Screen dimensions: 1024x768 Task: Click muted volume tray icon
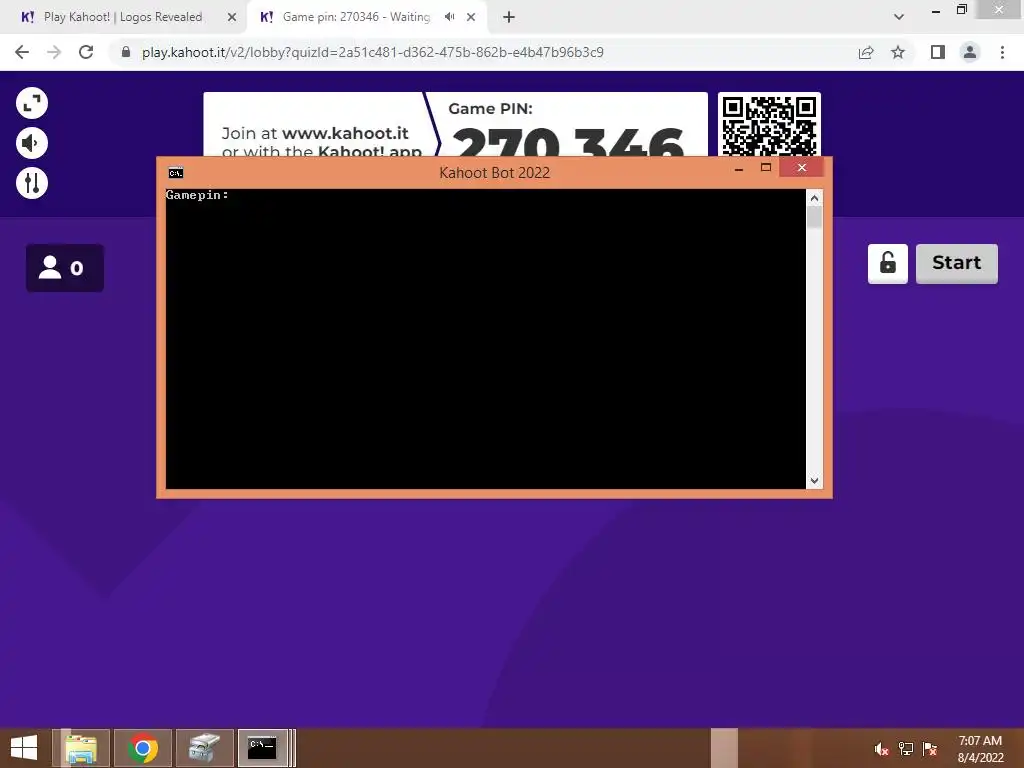coord(882,749)
